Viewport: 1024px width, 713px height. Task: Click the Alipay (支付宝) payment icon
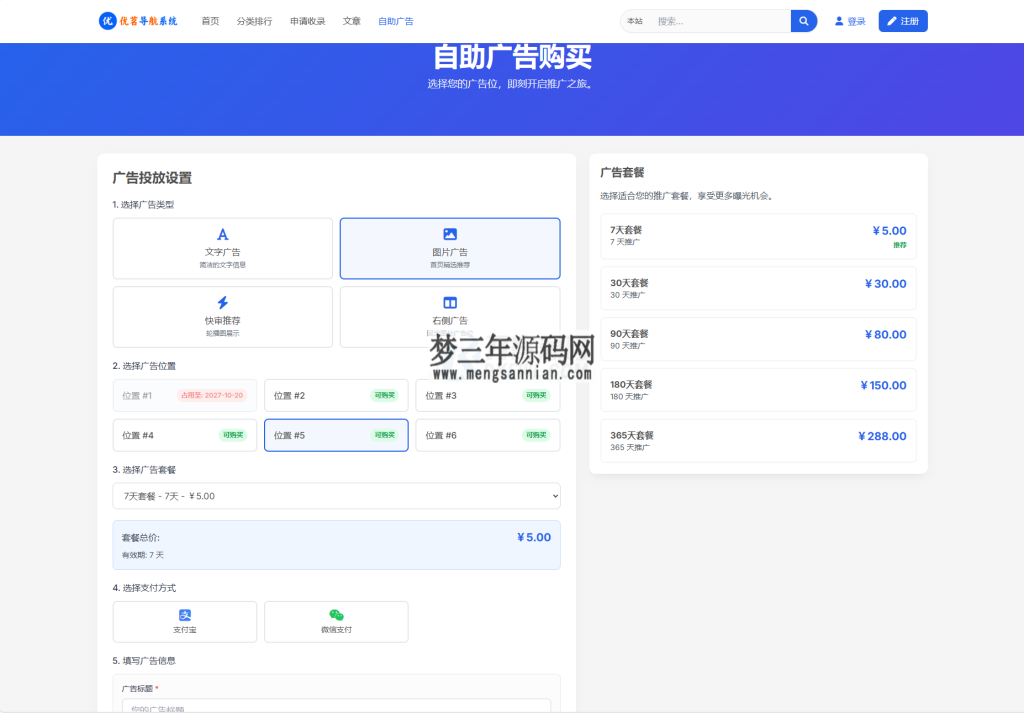tap(185, 615)
